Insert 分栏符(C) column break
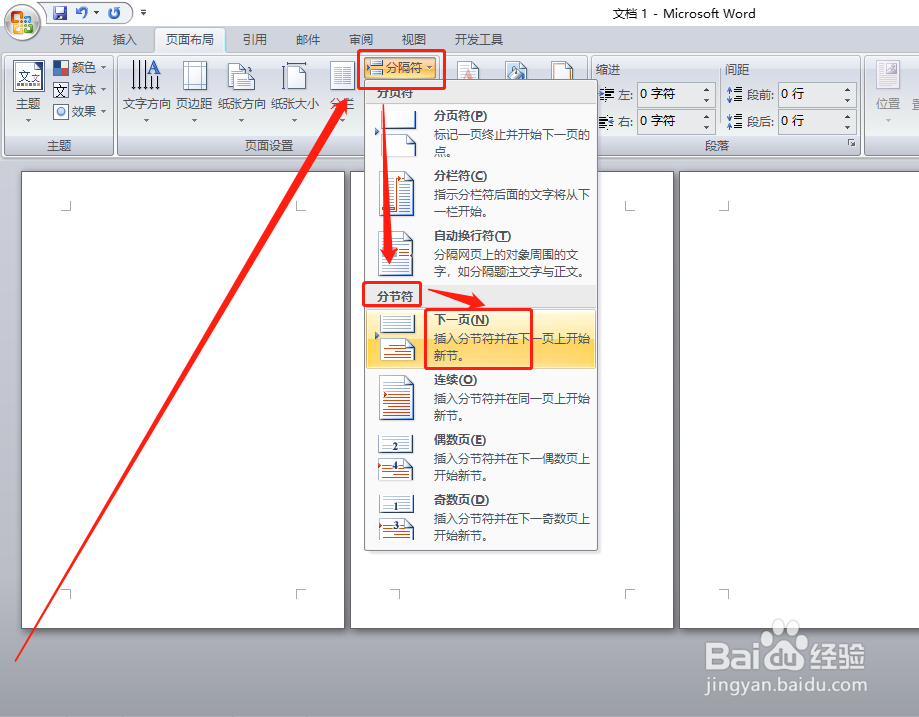Viewport: 919px width, 717px height. (x=481, y=193)
